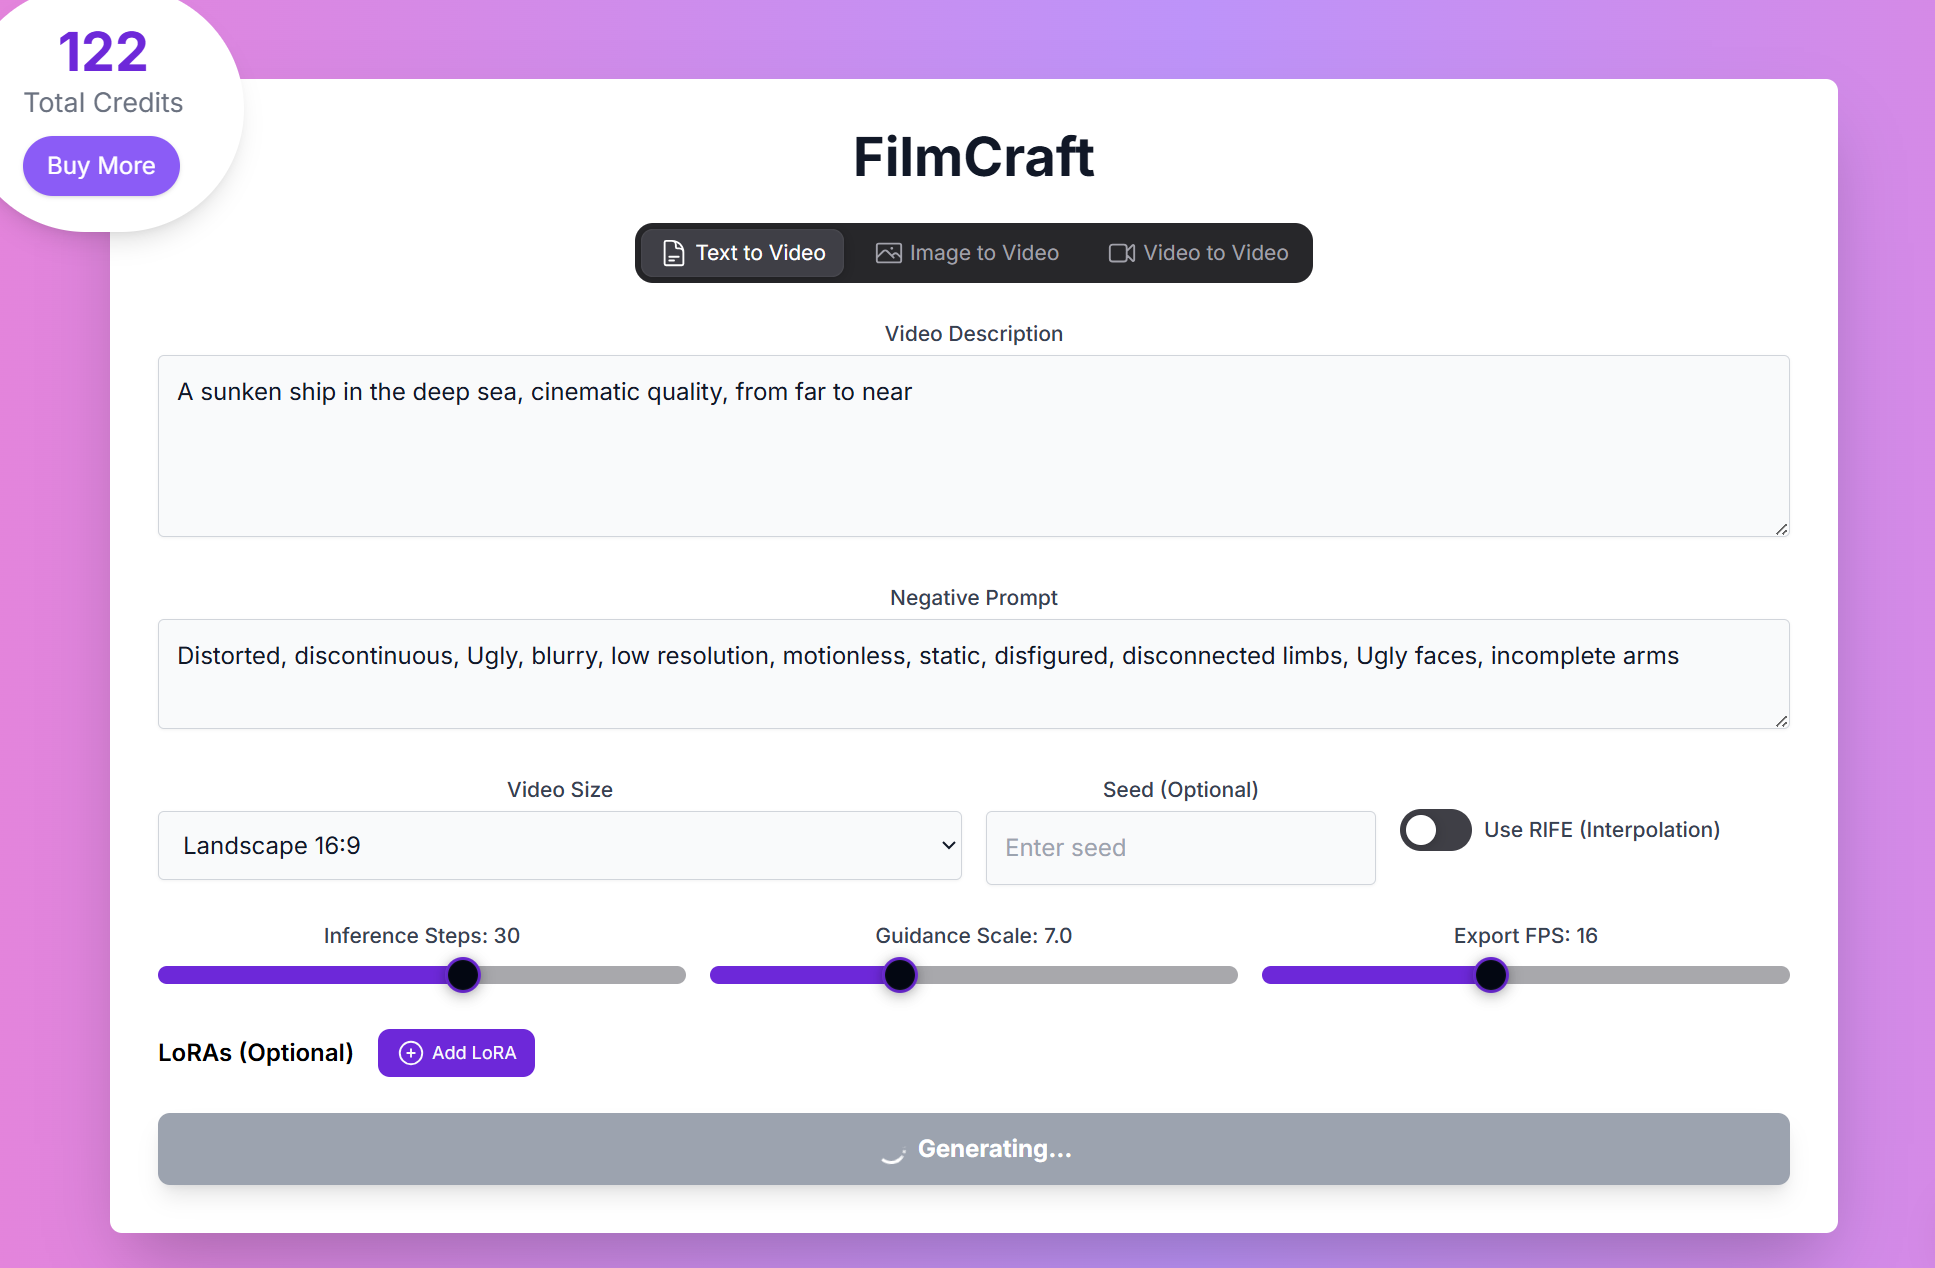Click the Guidance Scale slider handle
The image size is (1935, 1268).
tap(900, 975)
